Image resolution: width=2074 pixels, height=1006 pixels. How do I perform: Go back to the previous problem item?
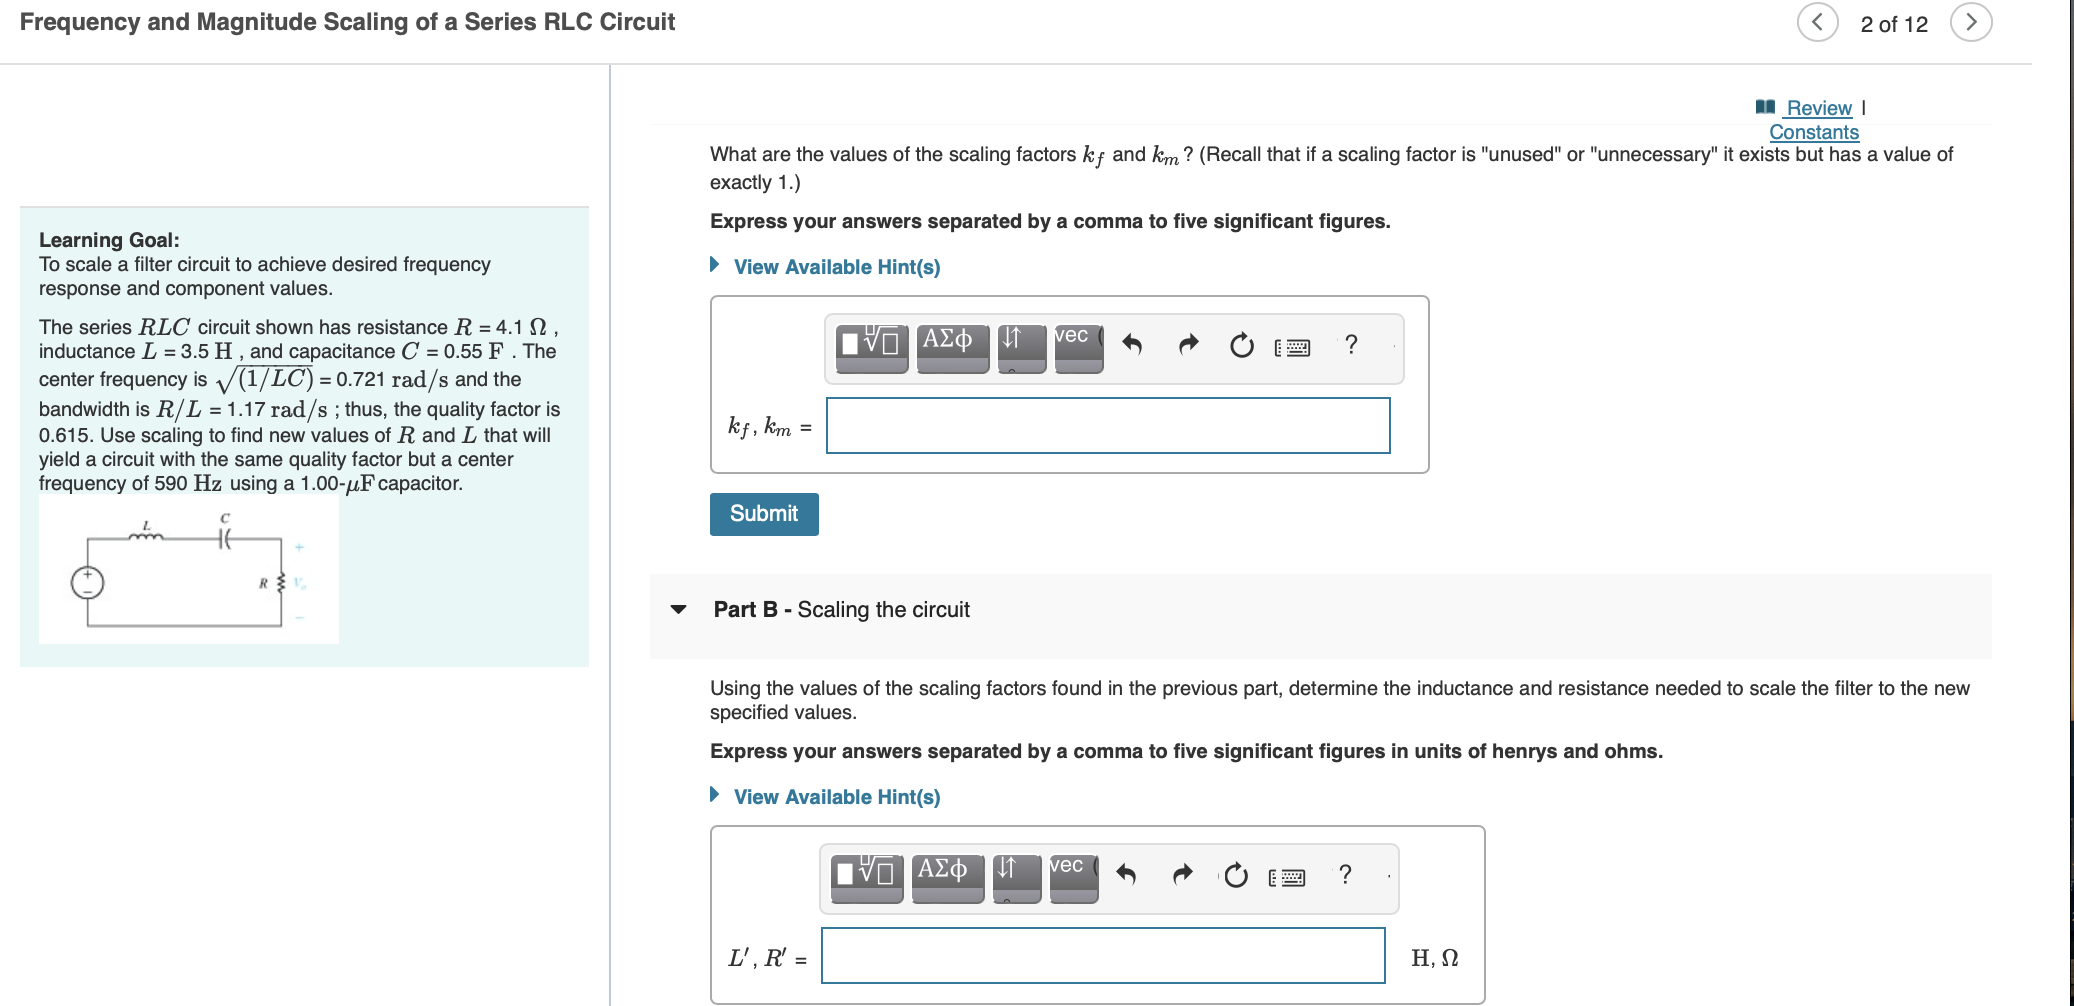(x=1817, y=22)
